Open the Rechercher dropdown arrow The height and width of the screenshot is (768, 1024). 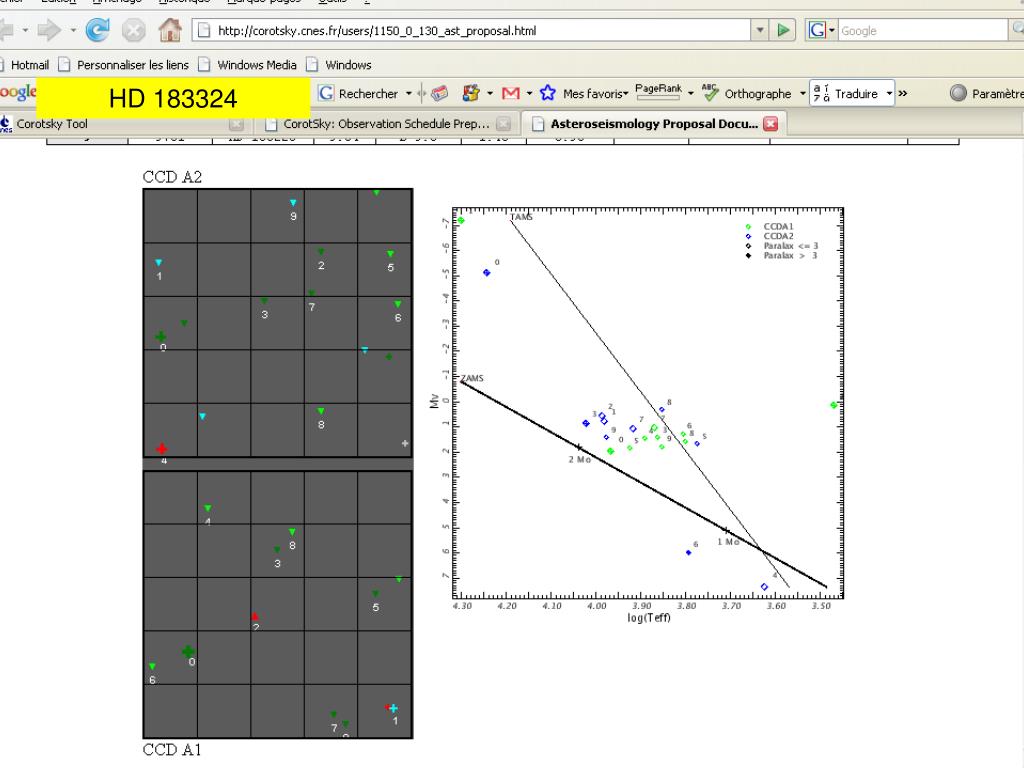(x=409, y=93)
